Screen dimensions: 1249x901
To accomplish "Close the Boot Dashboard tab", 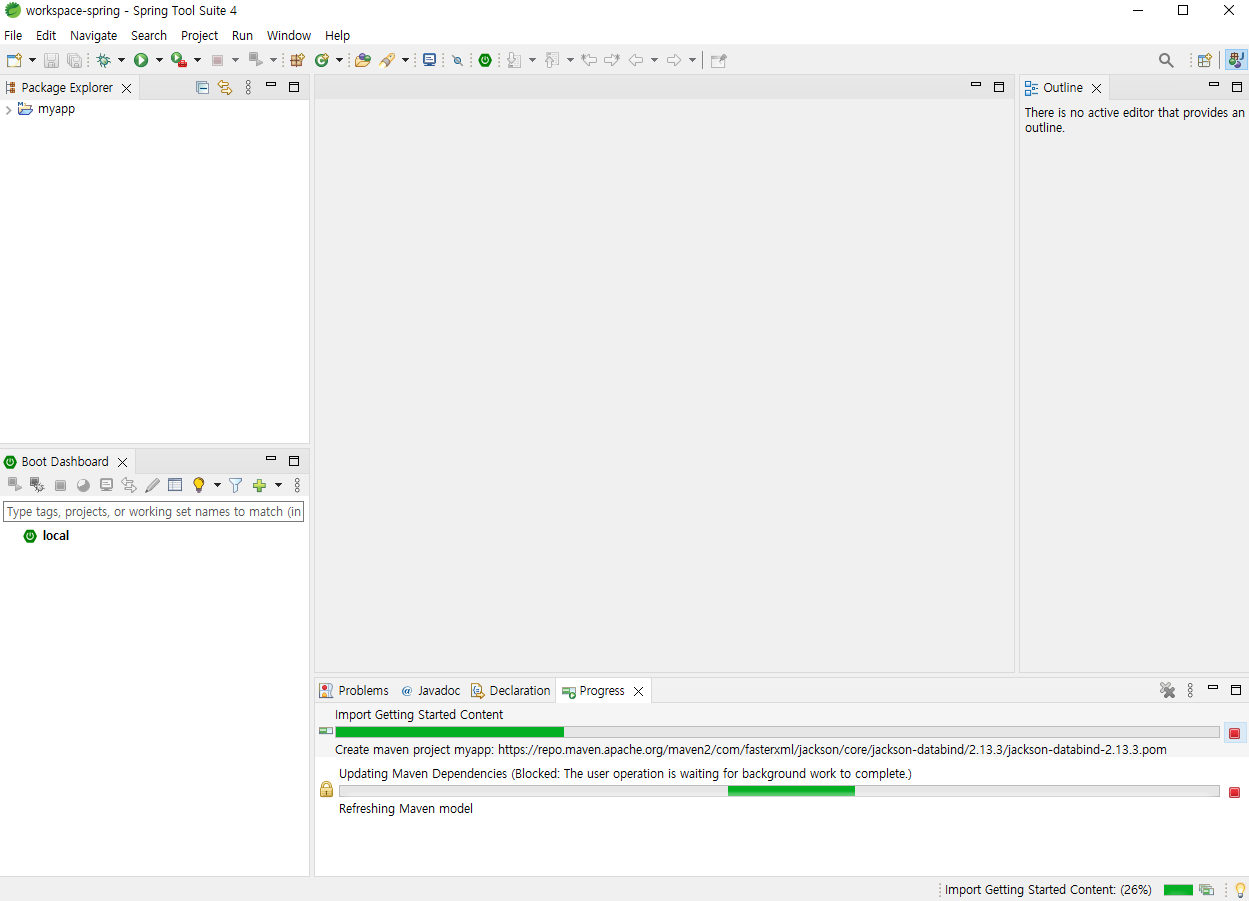I will [122, 462].
